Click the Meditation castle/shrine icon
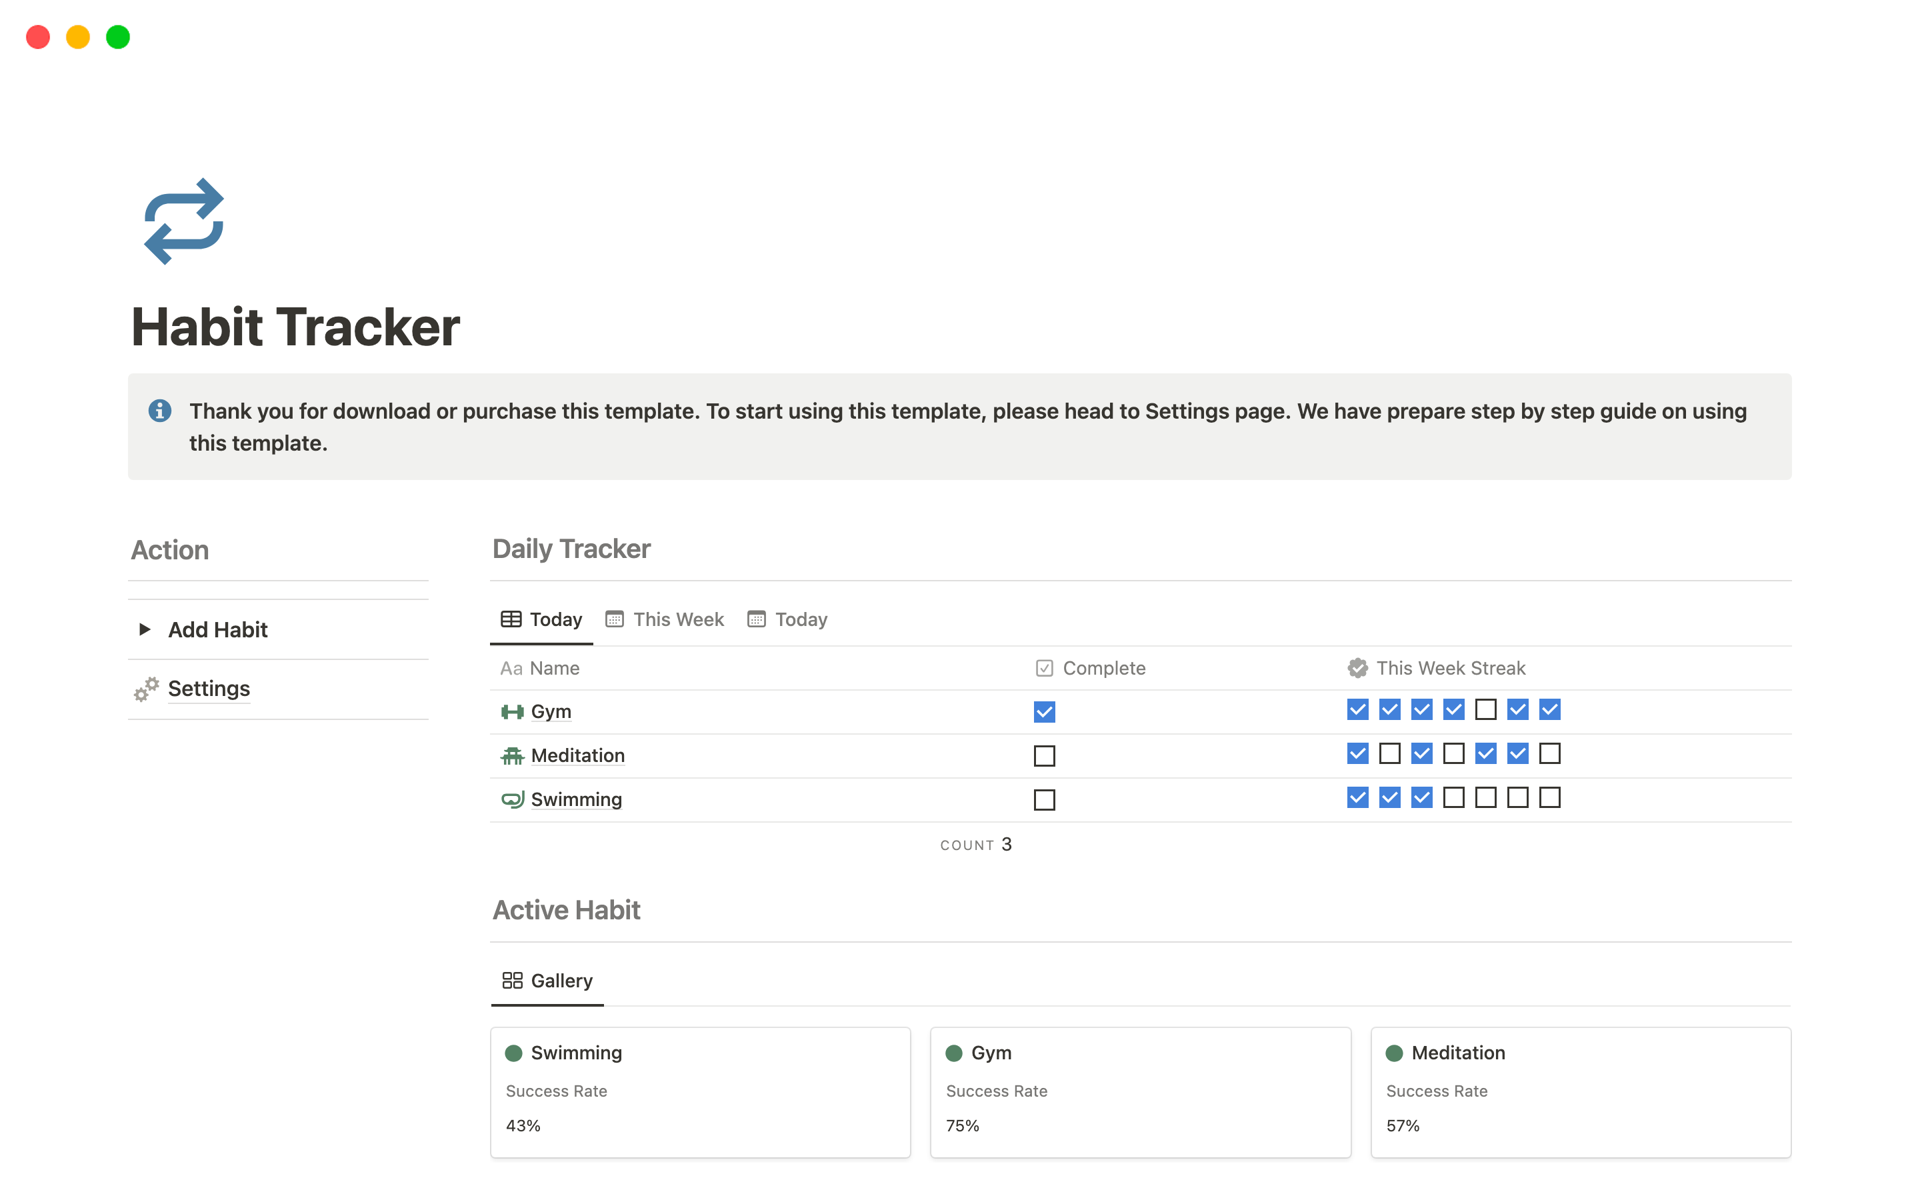This screenshot has height=1200, width=1920. coord(511,753)
